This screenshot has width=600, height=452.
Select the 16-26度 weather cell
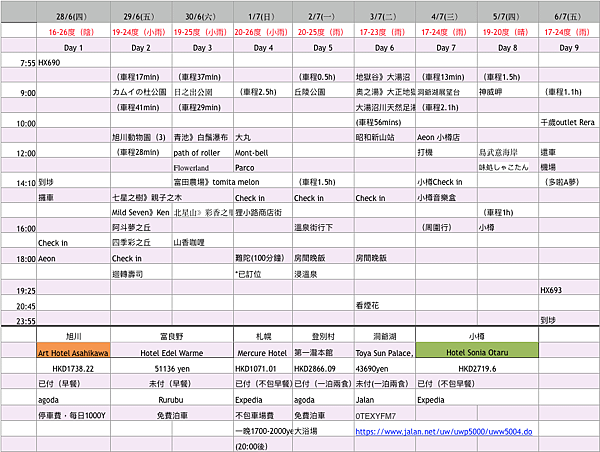click(73, 32)
